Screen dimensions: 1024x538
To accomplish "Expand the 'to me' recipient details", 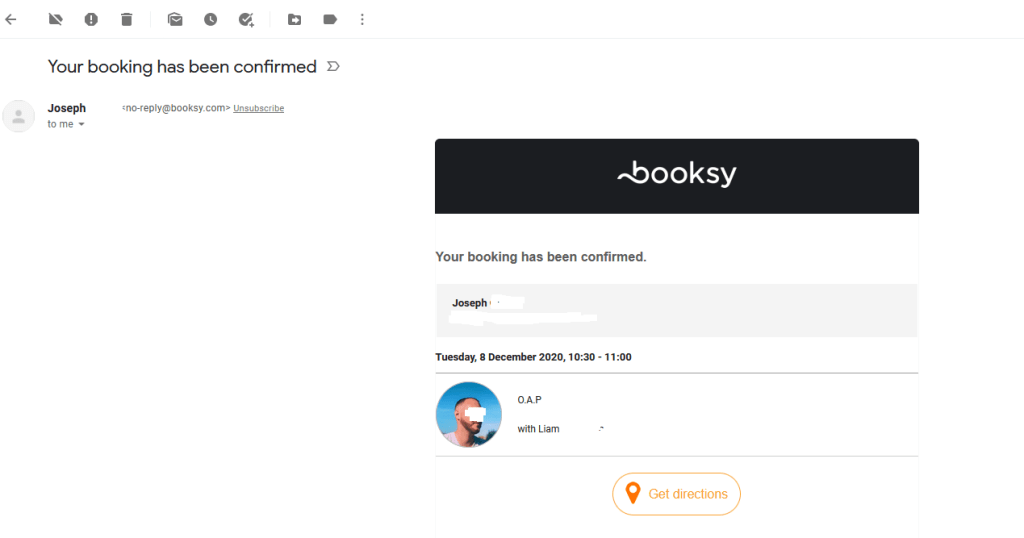I will pyautogui.click(x=82, y=125).
